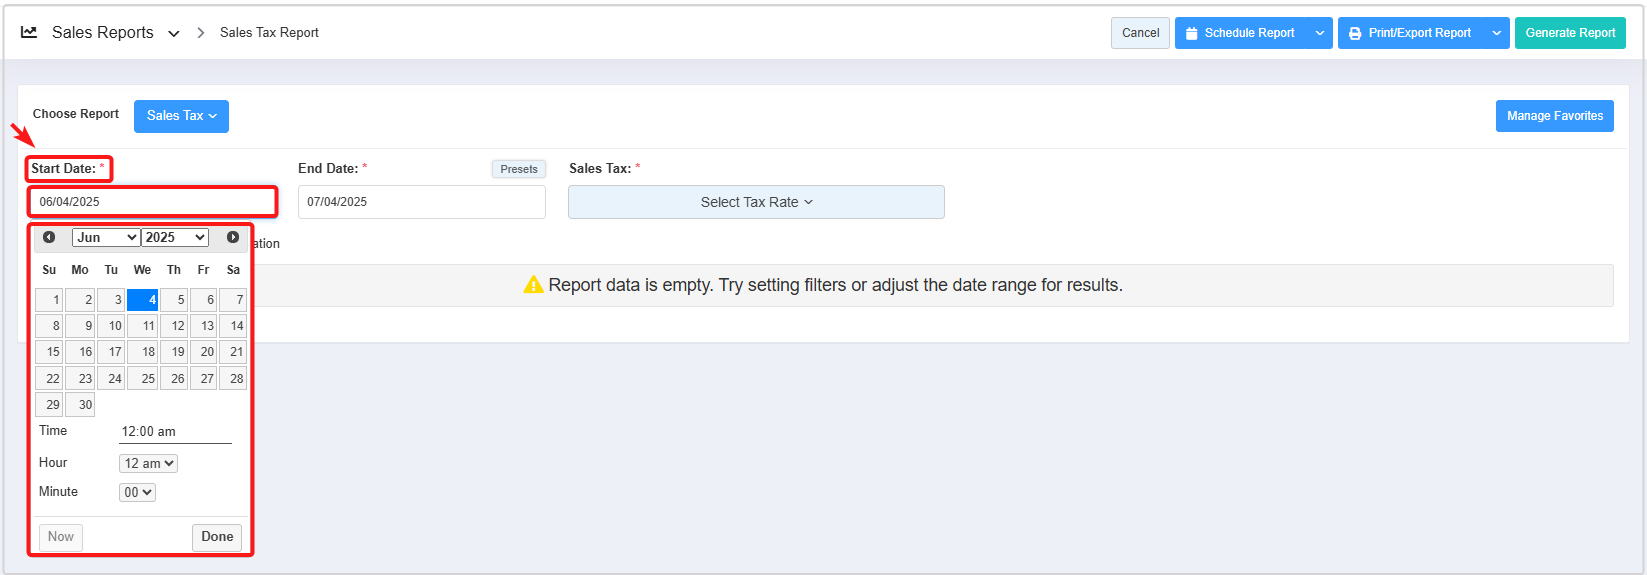Open the Presets for date range
The height and width of the screenshot is (575, 1647).
tap(519, 169)
